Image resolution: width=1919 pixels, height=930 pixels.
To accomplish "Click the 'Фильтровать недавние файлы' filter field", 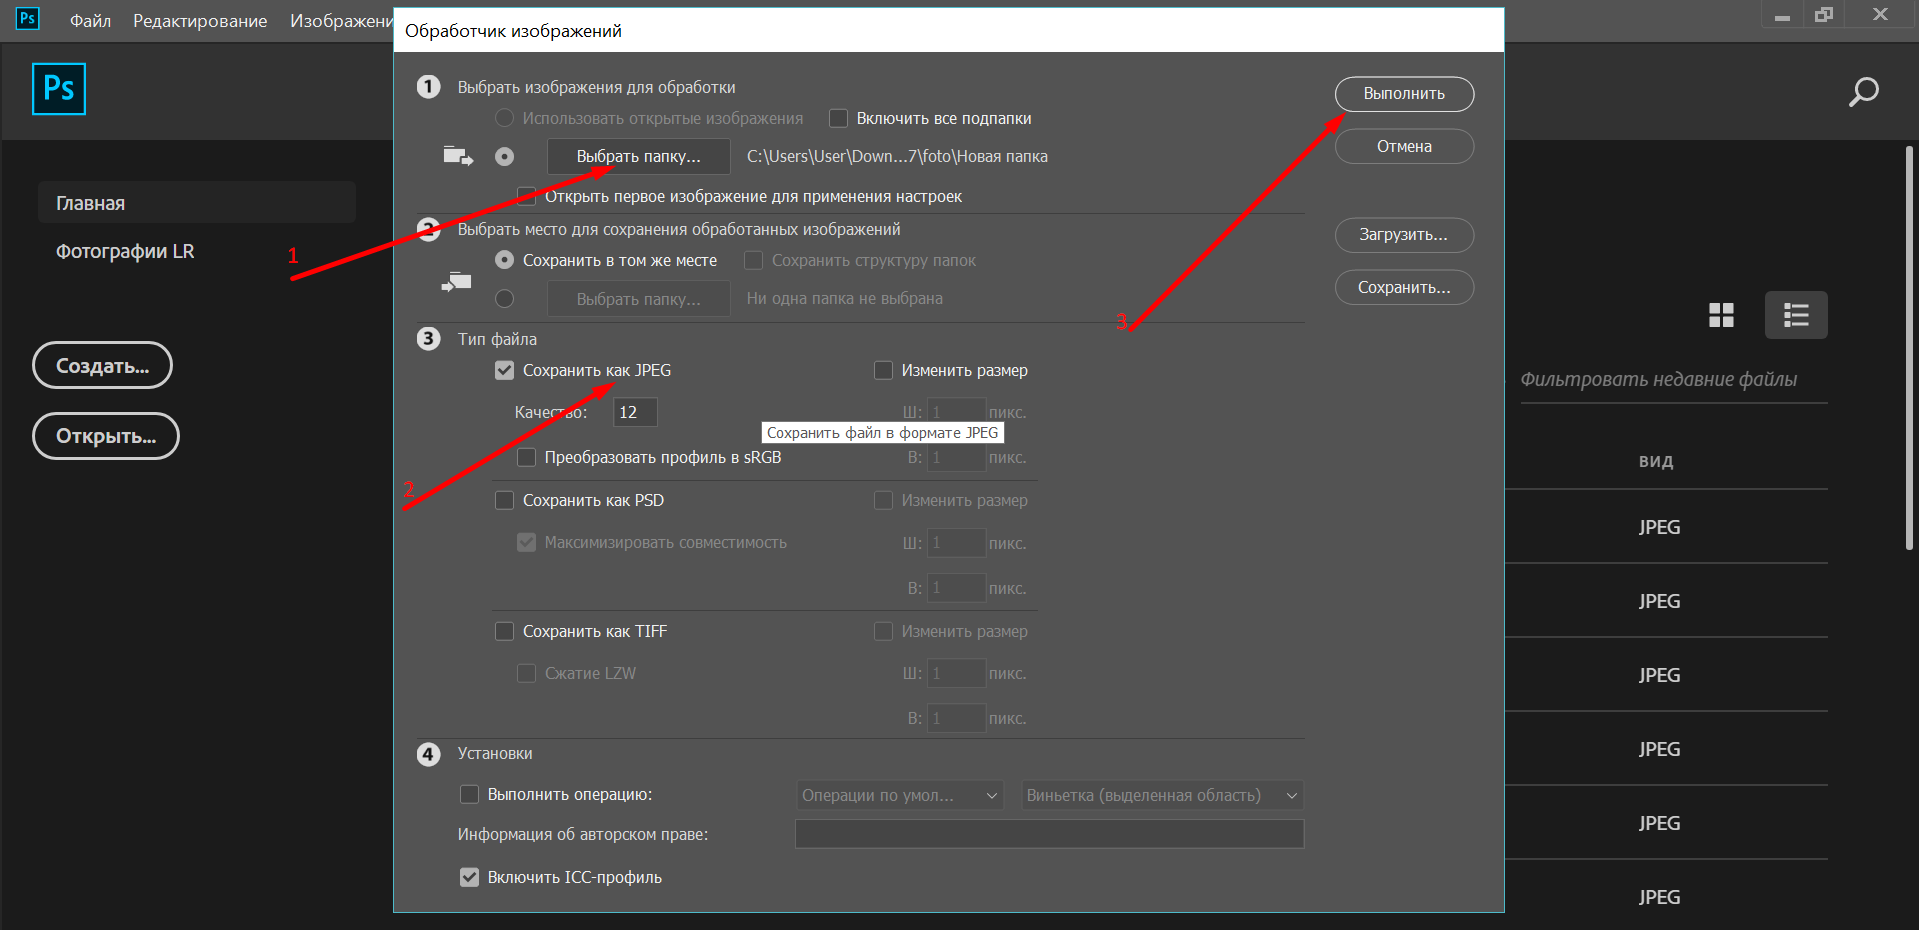I will pyautogui.click(x=1673, y=380).
